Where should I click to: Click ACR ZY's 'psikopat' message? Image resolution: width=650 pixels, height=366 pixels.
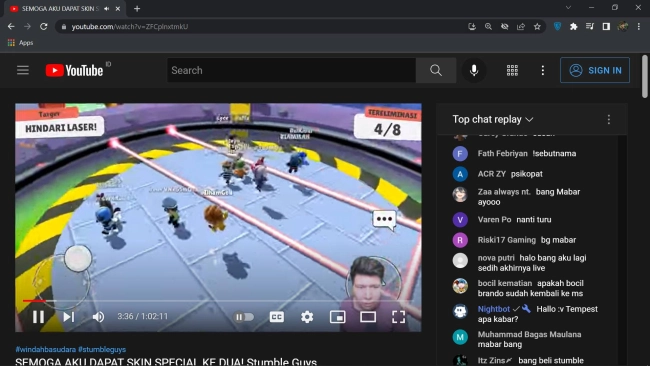pyautogui.click(x=526, y=174)
